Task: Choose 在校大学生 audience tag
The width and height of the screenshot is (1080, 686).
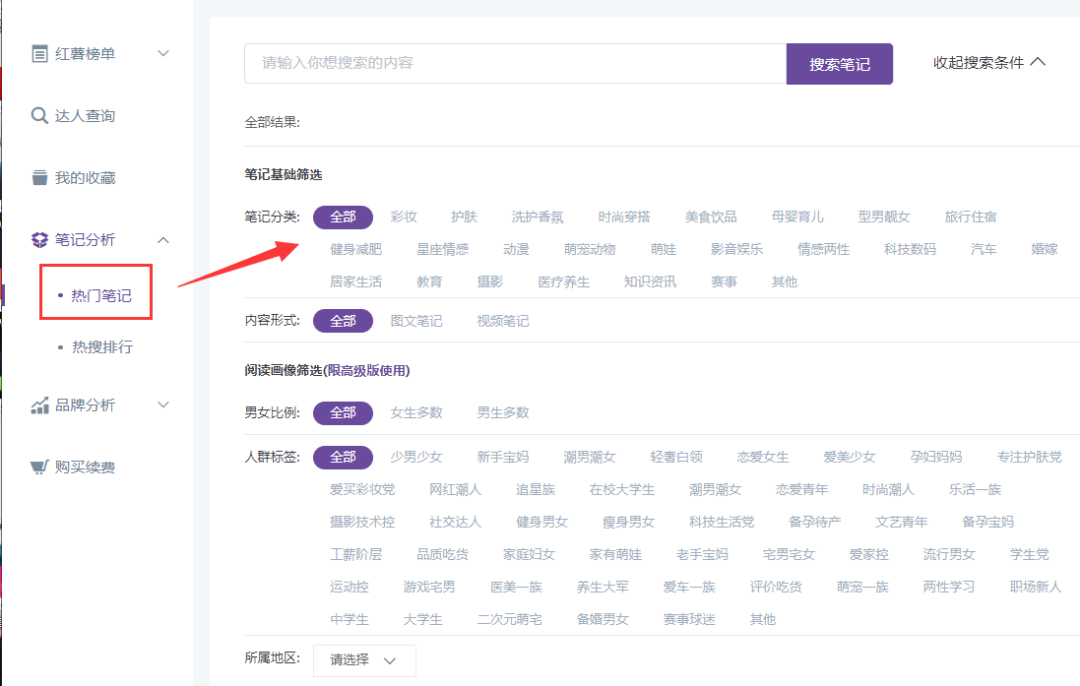Action: click(x=622, y=489)
